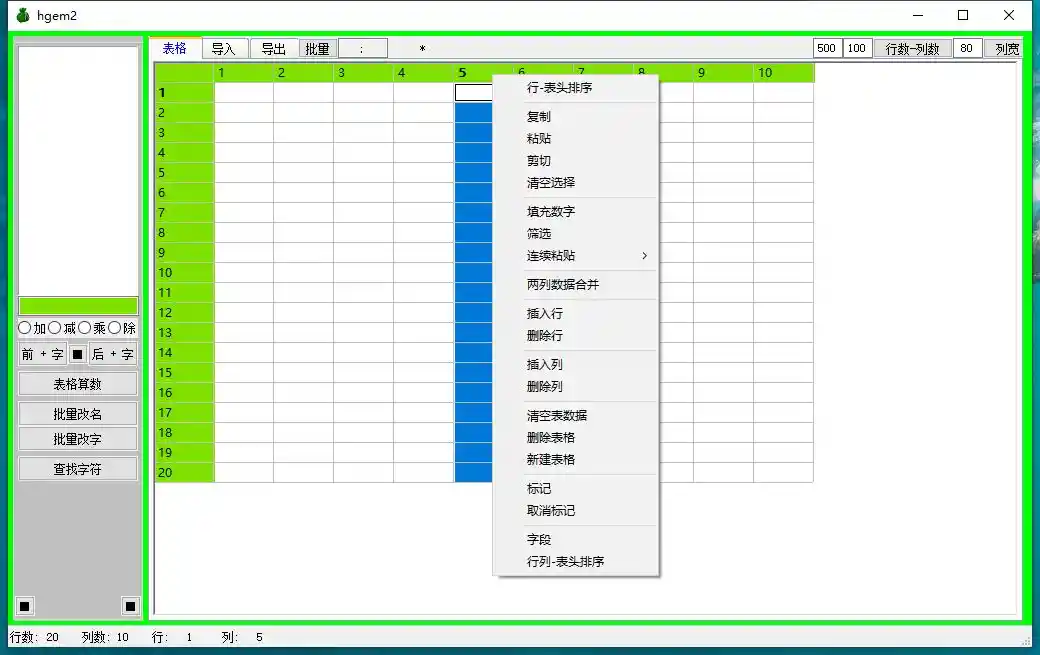Select 删除表格 in context menu
The width and height of the screenshot is (1040, 655).
(576, 438)
